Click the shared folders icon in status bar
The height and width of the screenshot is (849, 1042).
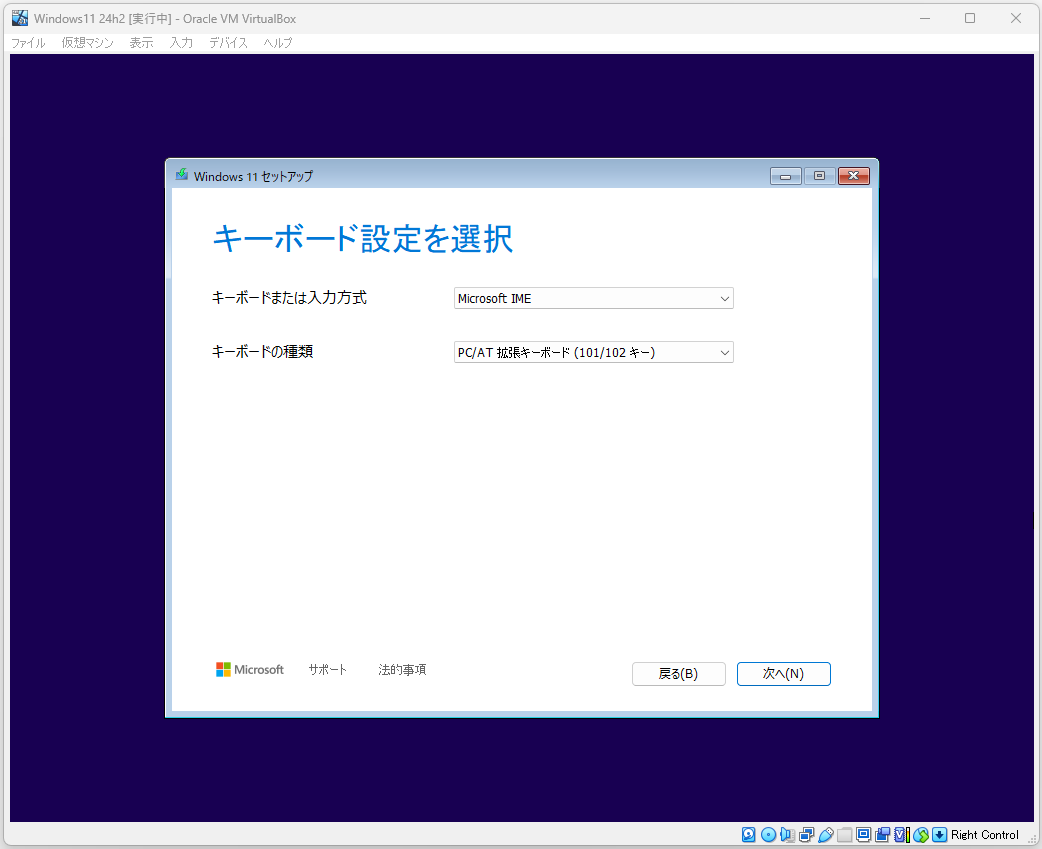(x=845, y=834)
